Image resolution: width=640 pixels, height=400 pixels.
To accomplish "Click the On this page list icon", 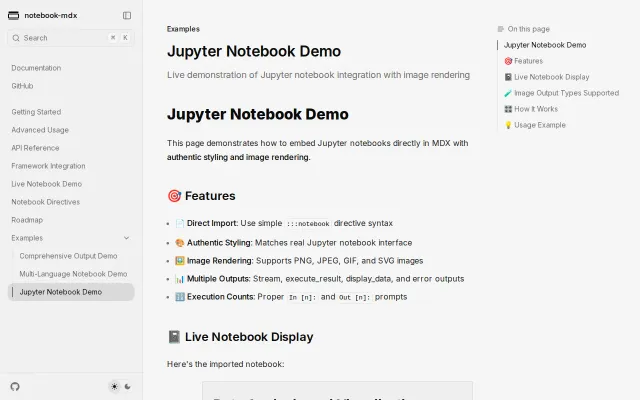I will coord(501,29).
